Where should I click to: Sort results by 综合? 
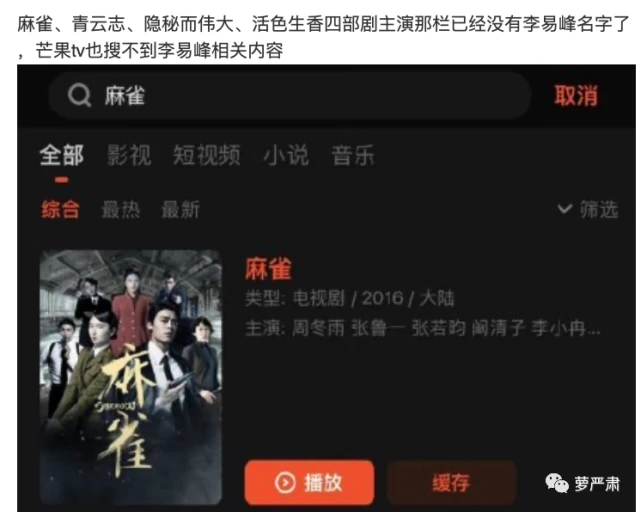coord(60,210)
